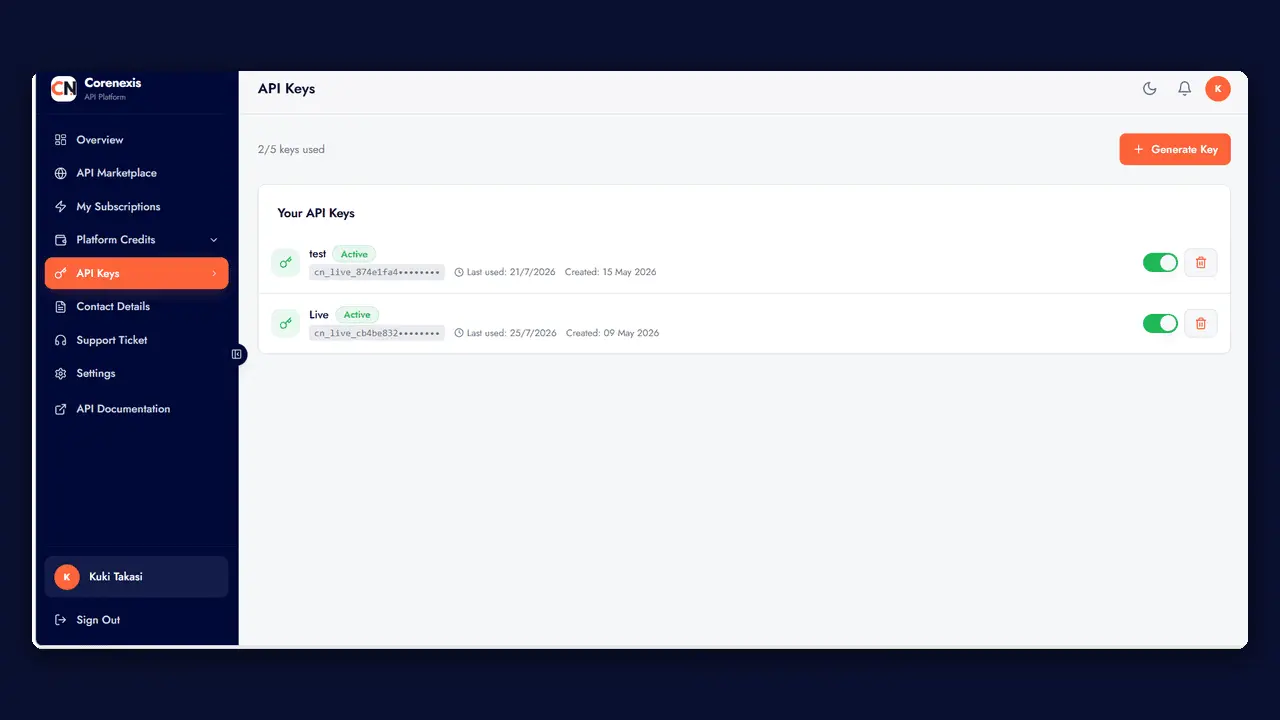Click the Sign Out arrow icon
1280x720 pixels.
tap(61, 620)
